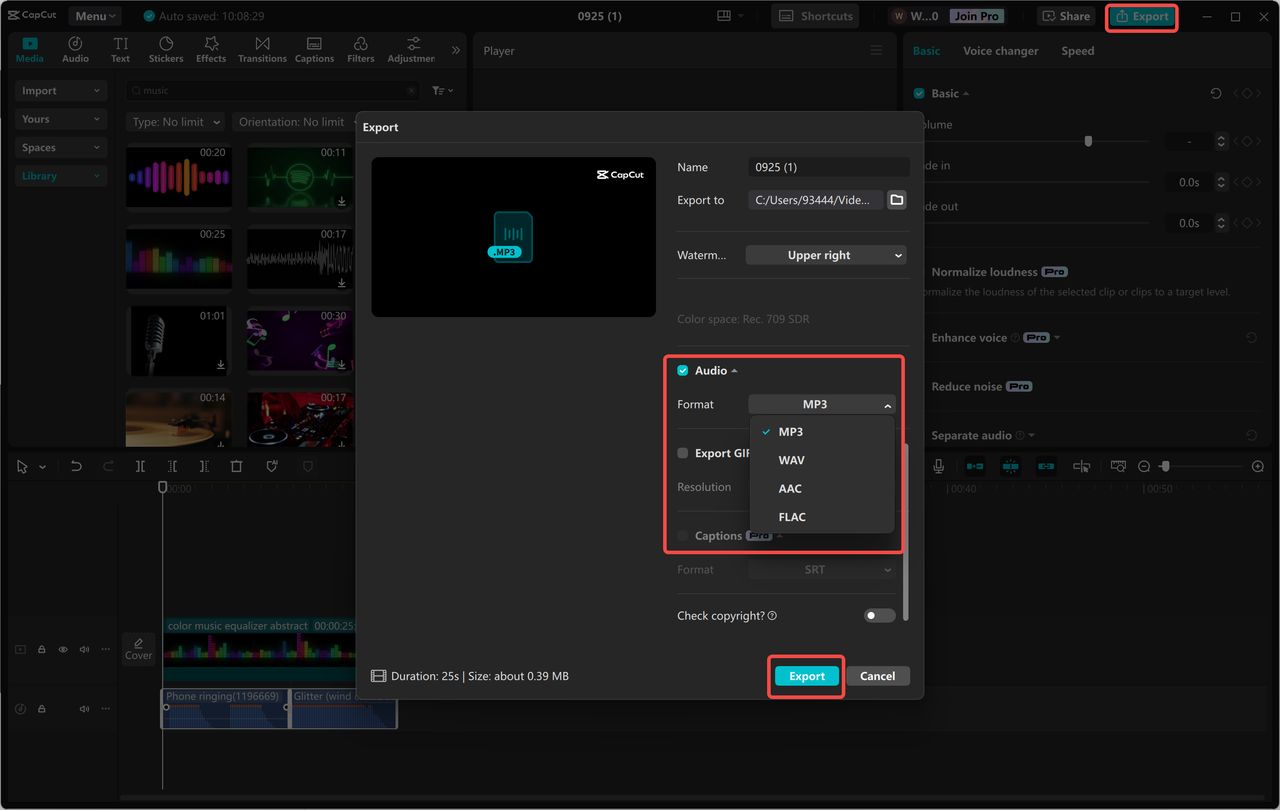Screen dimensions: 1280x810
Task: Click the timeline zoom-in magnifier icon
Action: [1257, 466]
